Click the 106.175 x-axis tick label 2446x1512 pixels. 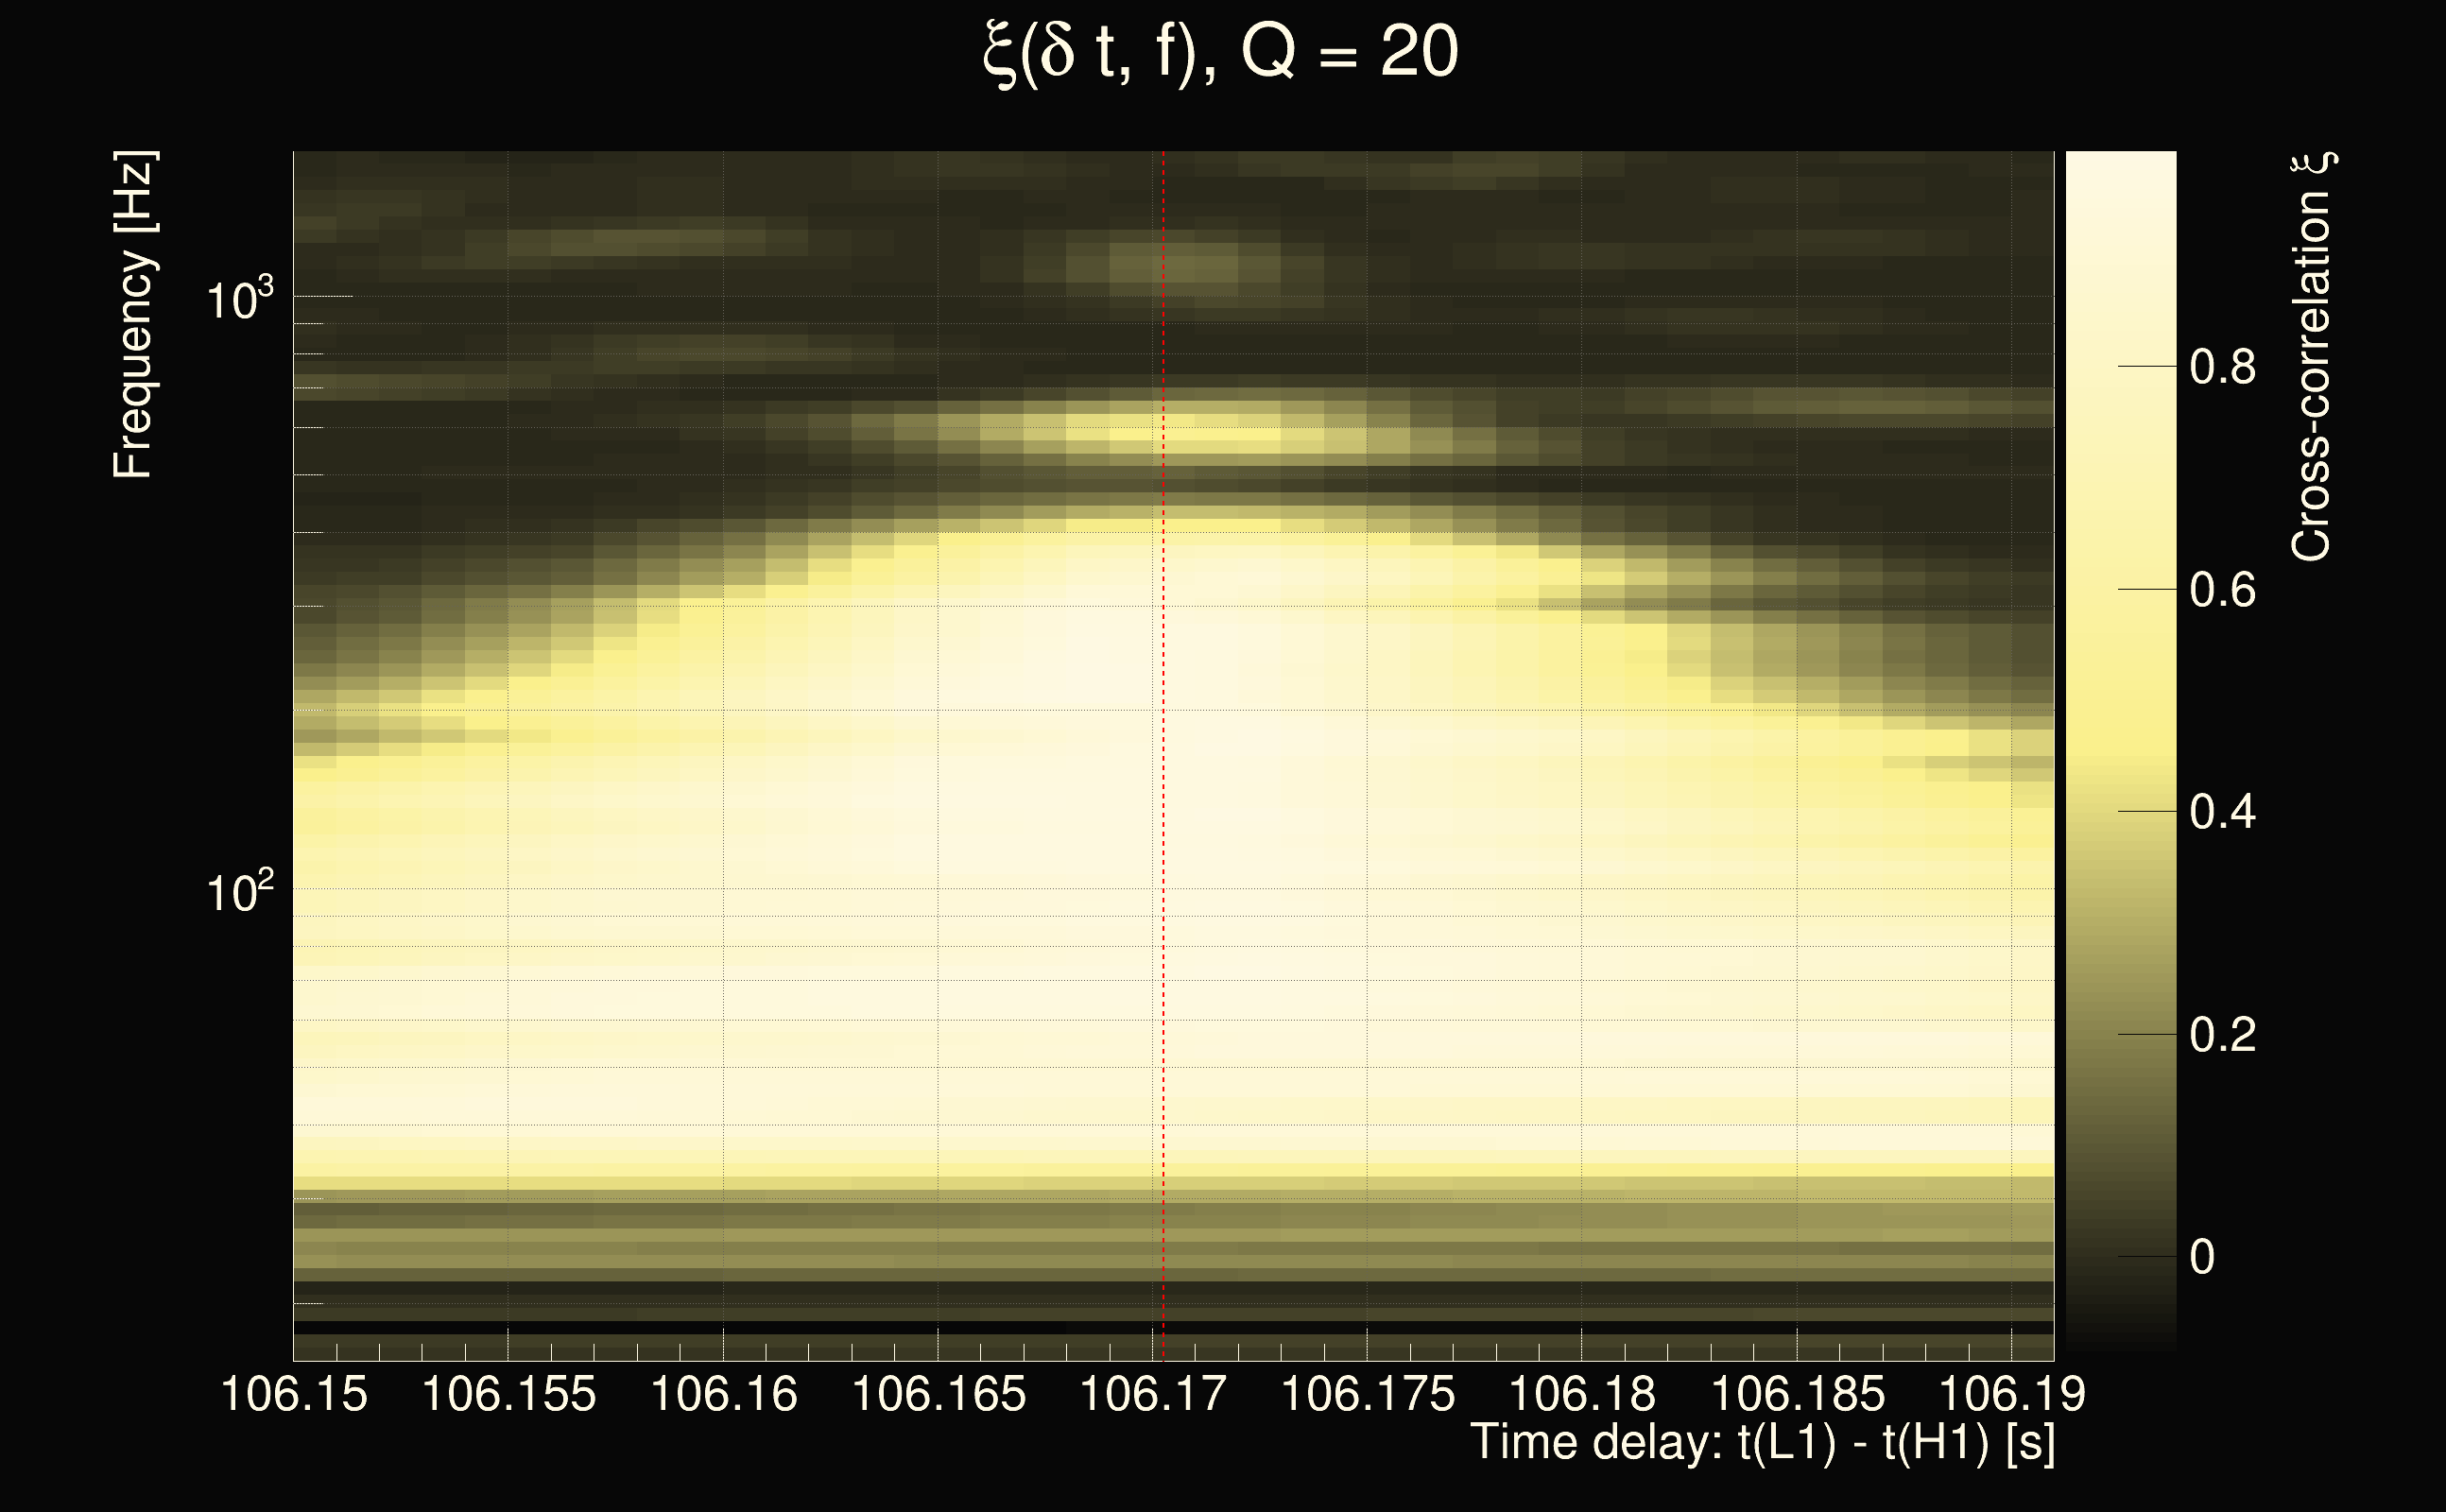(x=1368, y=1394)
